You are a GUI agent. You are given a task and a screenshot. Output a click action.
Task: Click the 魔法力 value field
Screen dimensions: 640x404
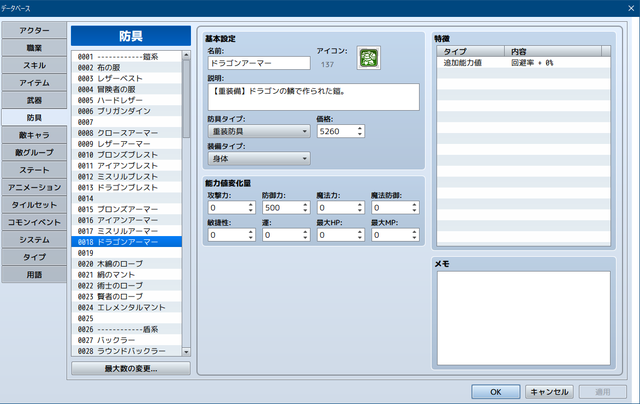click(337, 208)
